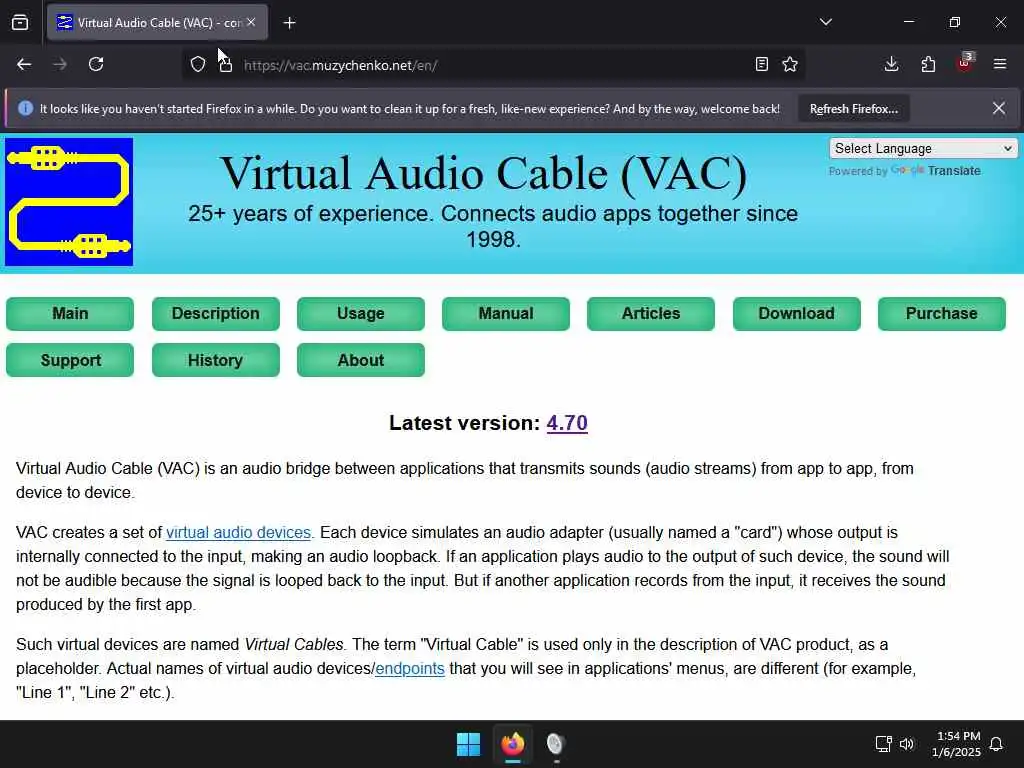Click the URL address field
1024x768 pixels.
[x=493, y=65]
